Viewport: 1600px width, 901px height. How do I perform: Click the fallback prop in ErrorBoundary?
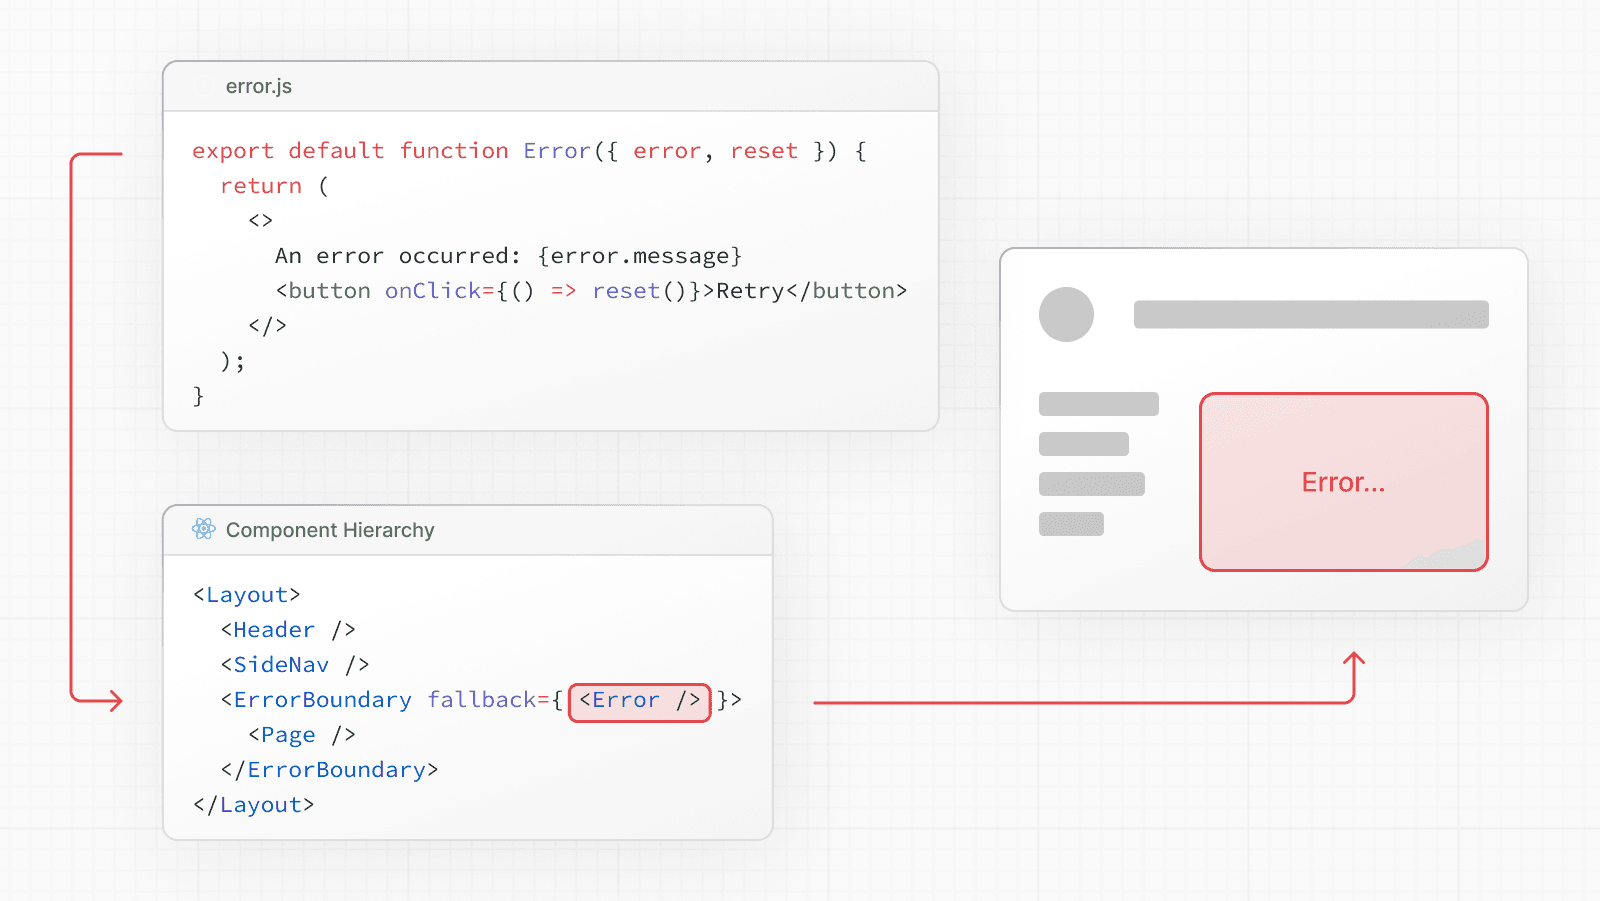(x=482, y=699)
